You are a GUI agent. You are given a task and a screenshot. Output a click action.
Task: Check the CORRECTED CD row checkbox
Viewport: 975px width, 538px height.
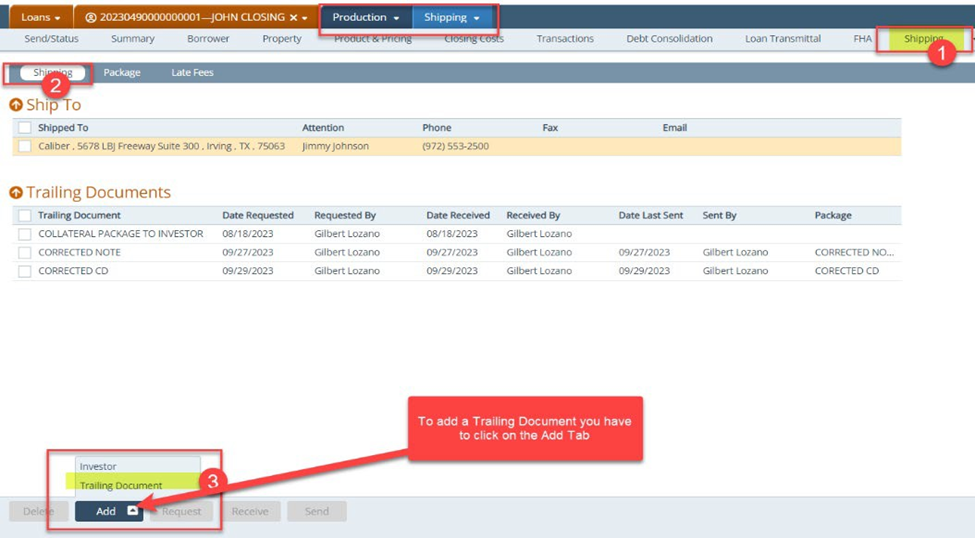24,271
